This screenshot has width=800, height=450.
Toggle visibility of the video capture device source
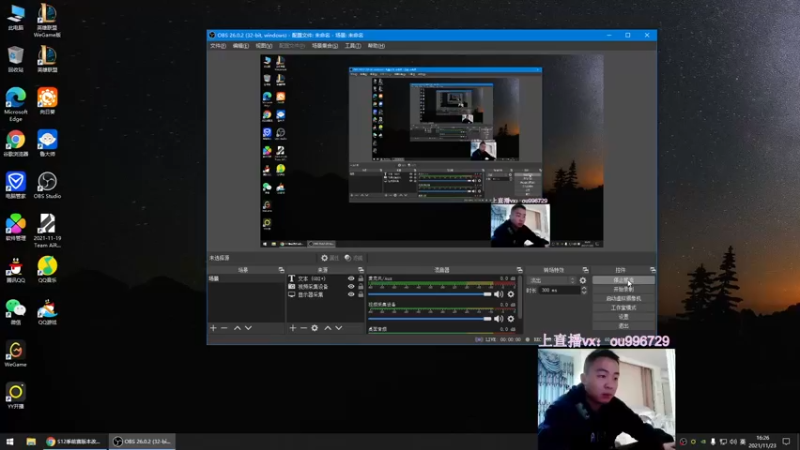[351, 287]
